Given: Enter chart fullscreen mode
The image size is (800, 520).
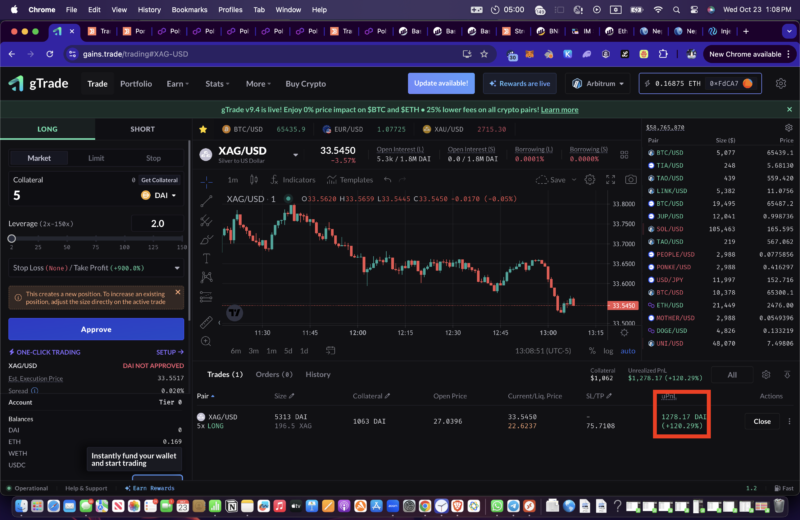Looking at the screenshot, I should pos(610,180).
